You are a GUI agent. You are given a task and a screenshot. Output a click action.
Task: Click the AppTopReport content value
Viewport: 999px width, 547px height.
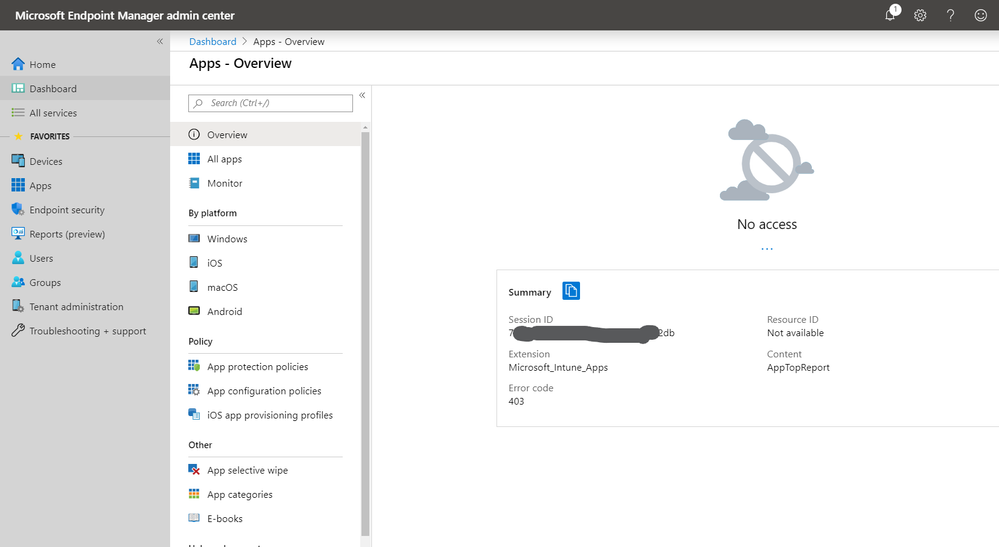coord(798,367)
